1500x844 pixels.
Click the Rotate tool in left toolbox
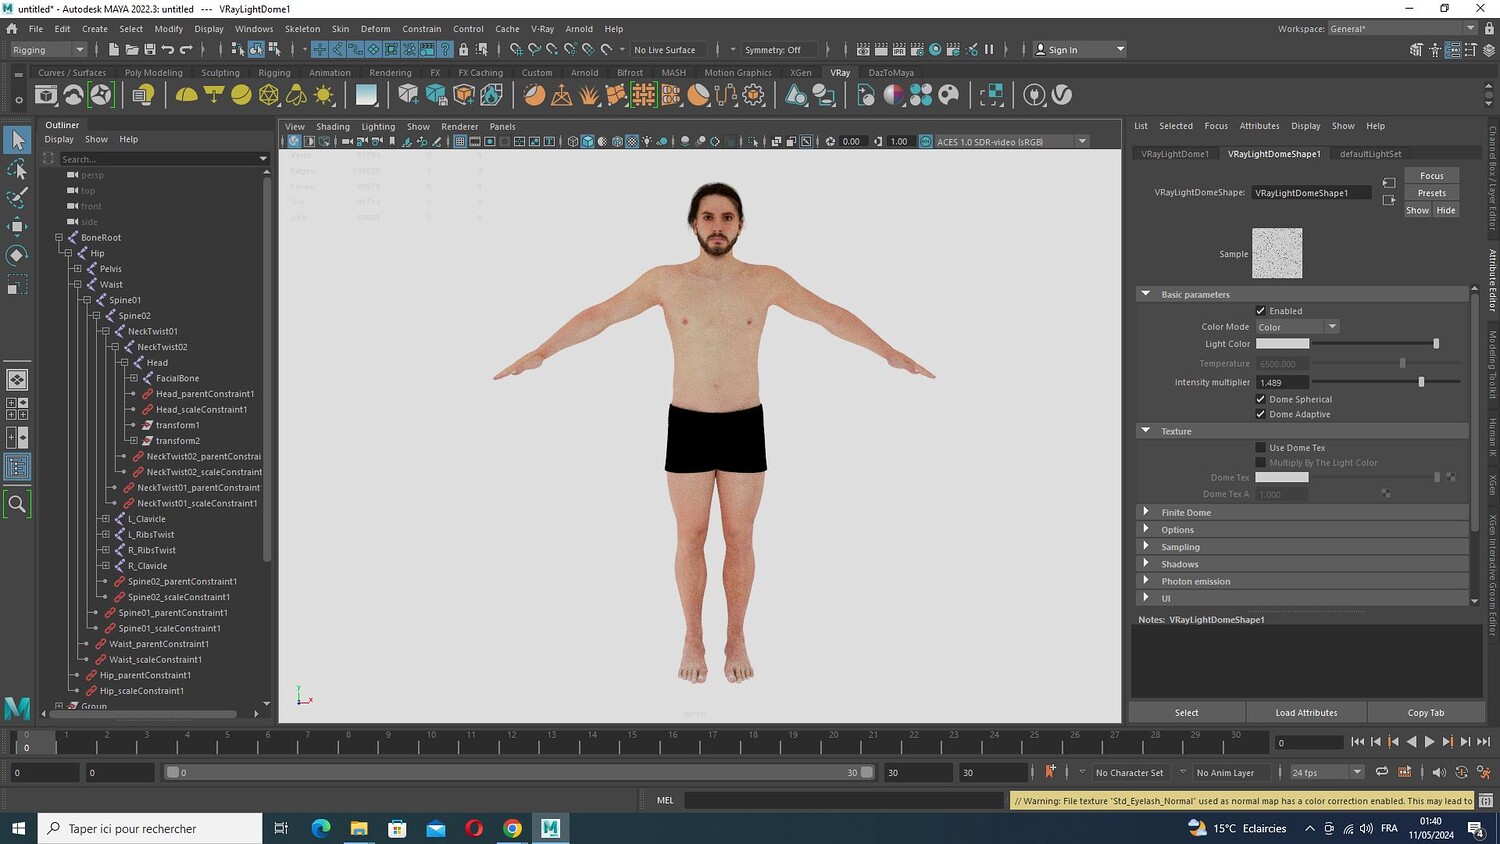click(17, 256)
